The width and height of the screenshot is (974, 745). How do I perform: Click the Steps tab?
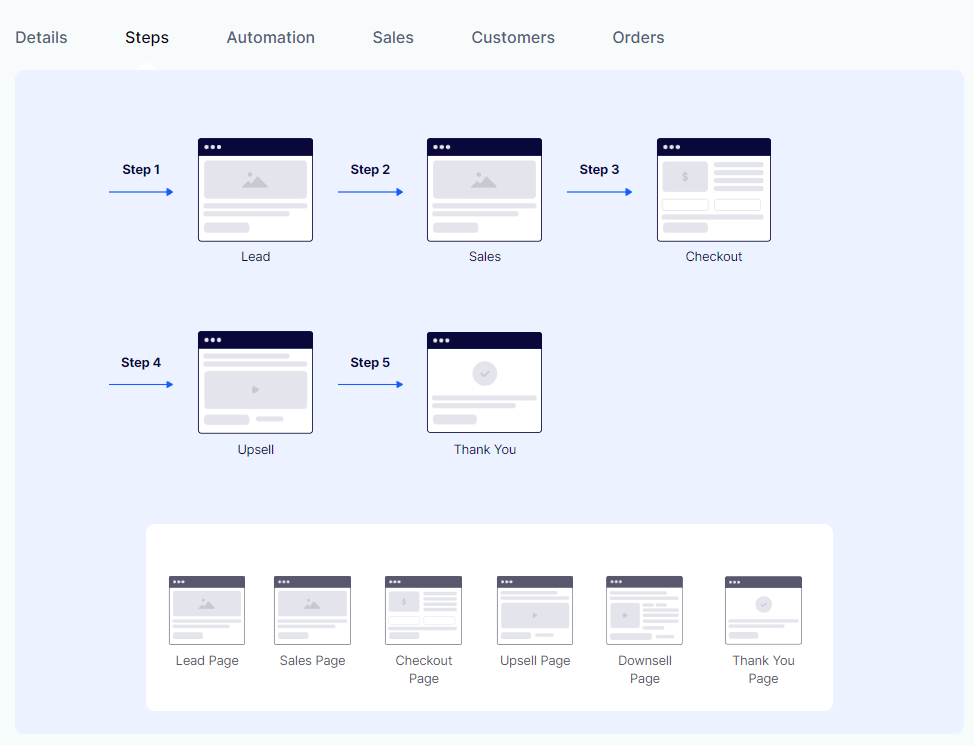(x=147, y=38)
